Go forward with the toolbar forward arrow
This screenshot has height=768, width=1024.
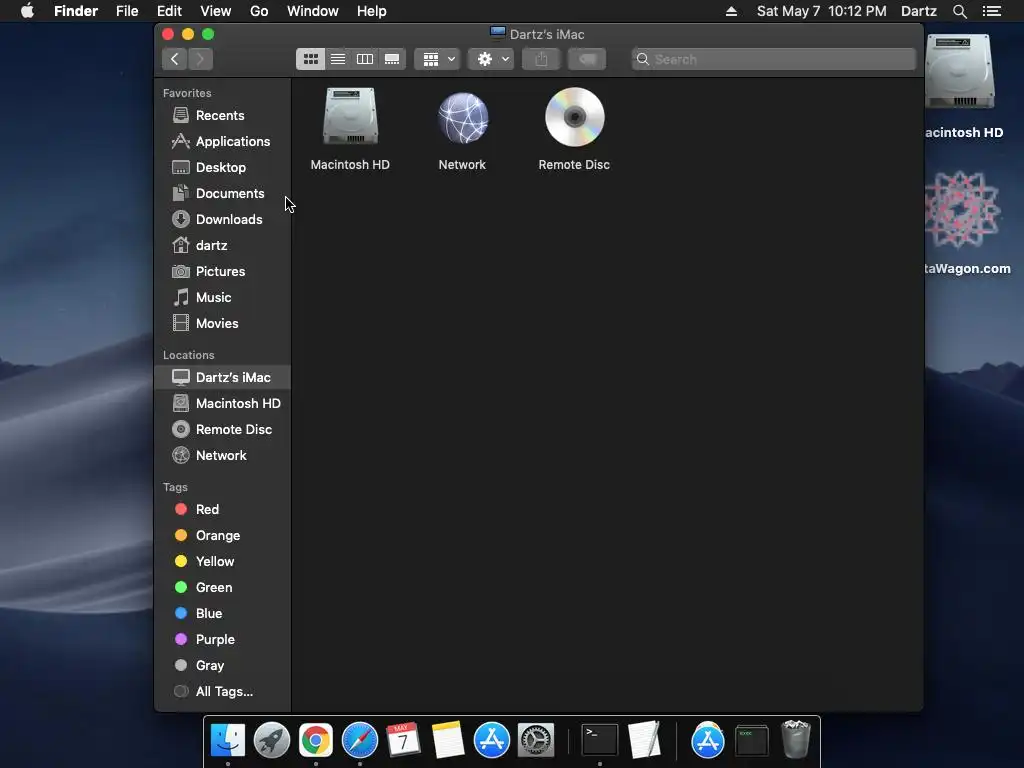tap(200, 59)
